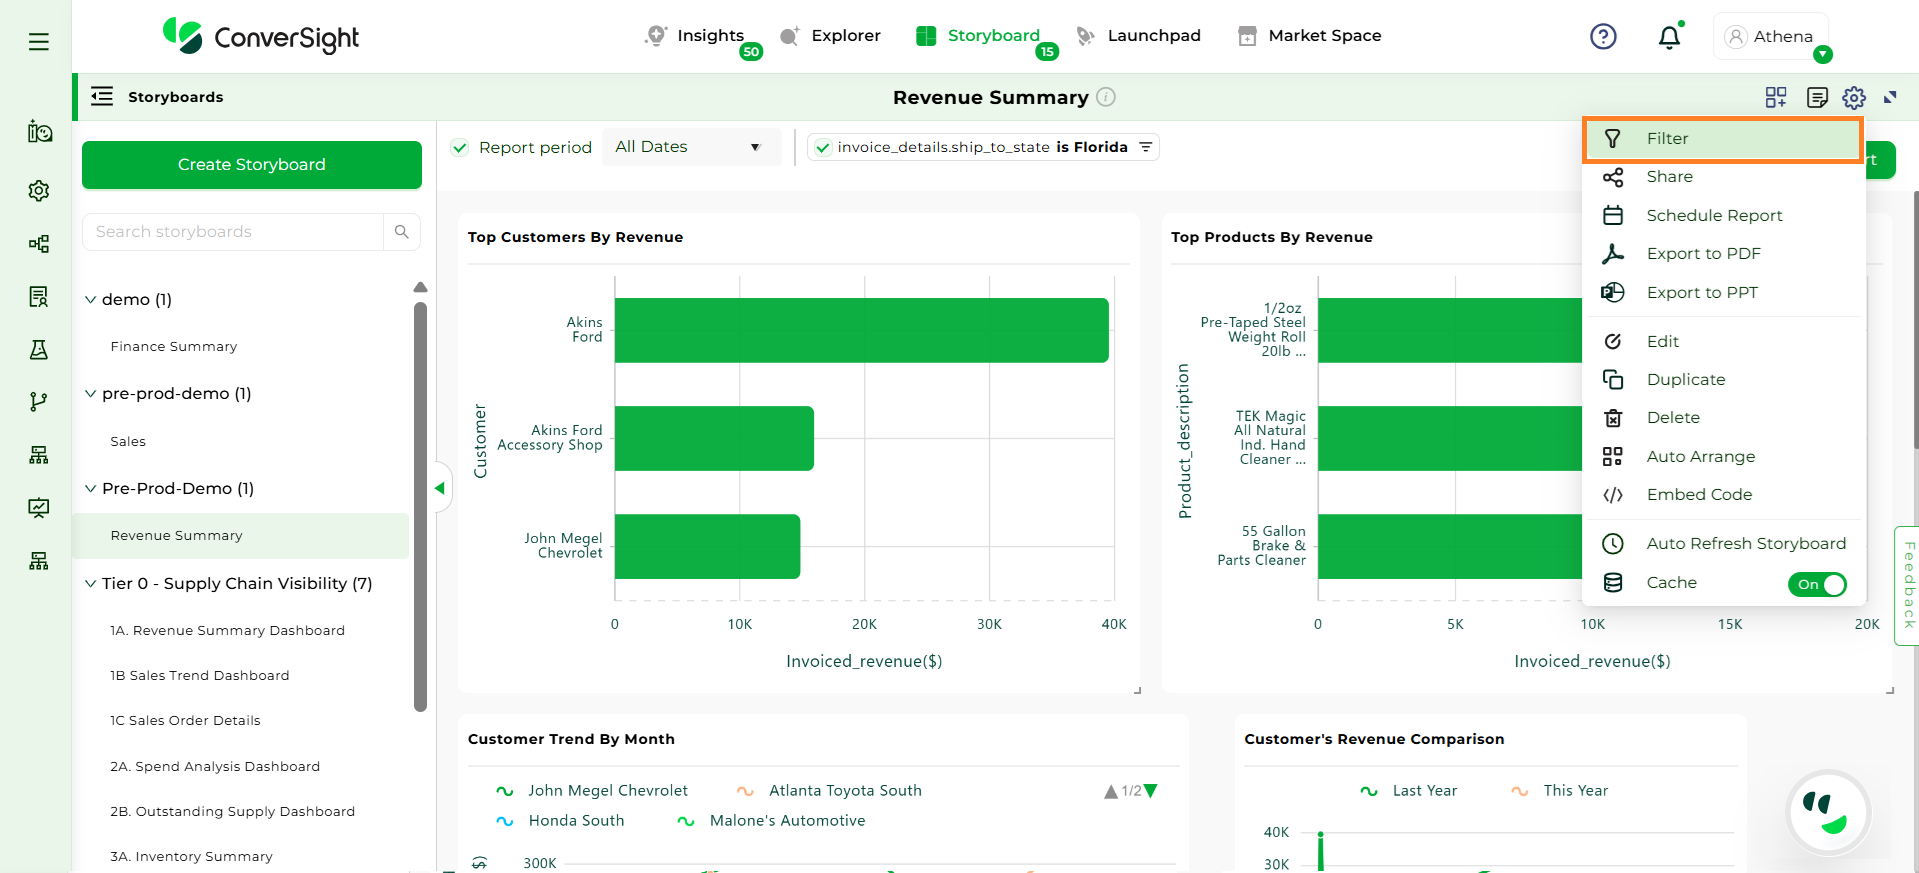Click the notification bell icon
The image size is (1919, 873).
tap(1669, 38)
